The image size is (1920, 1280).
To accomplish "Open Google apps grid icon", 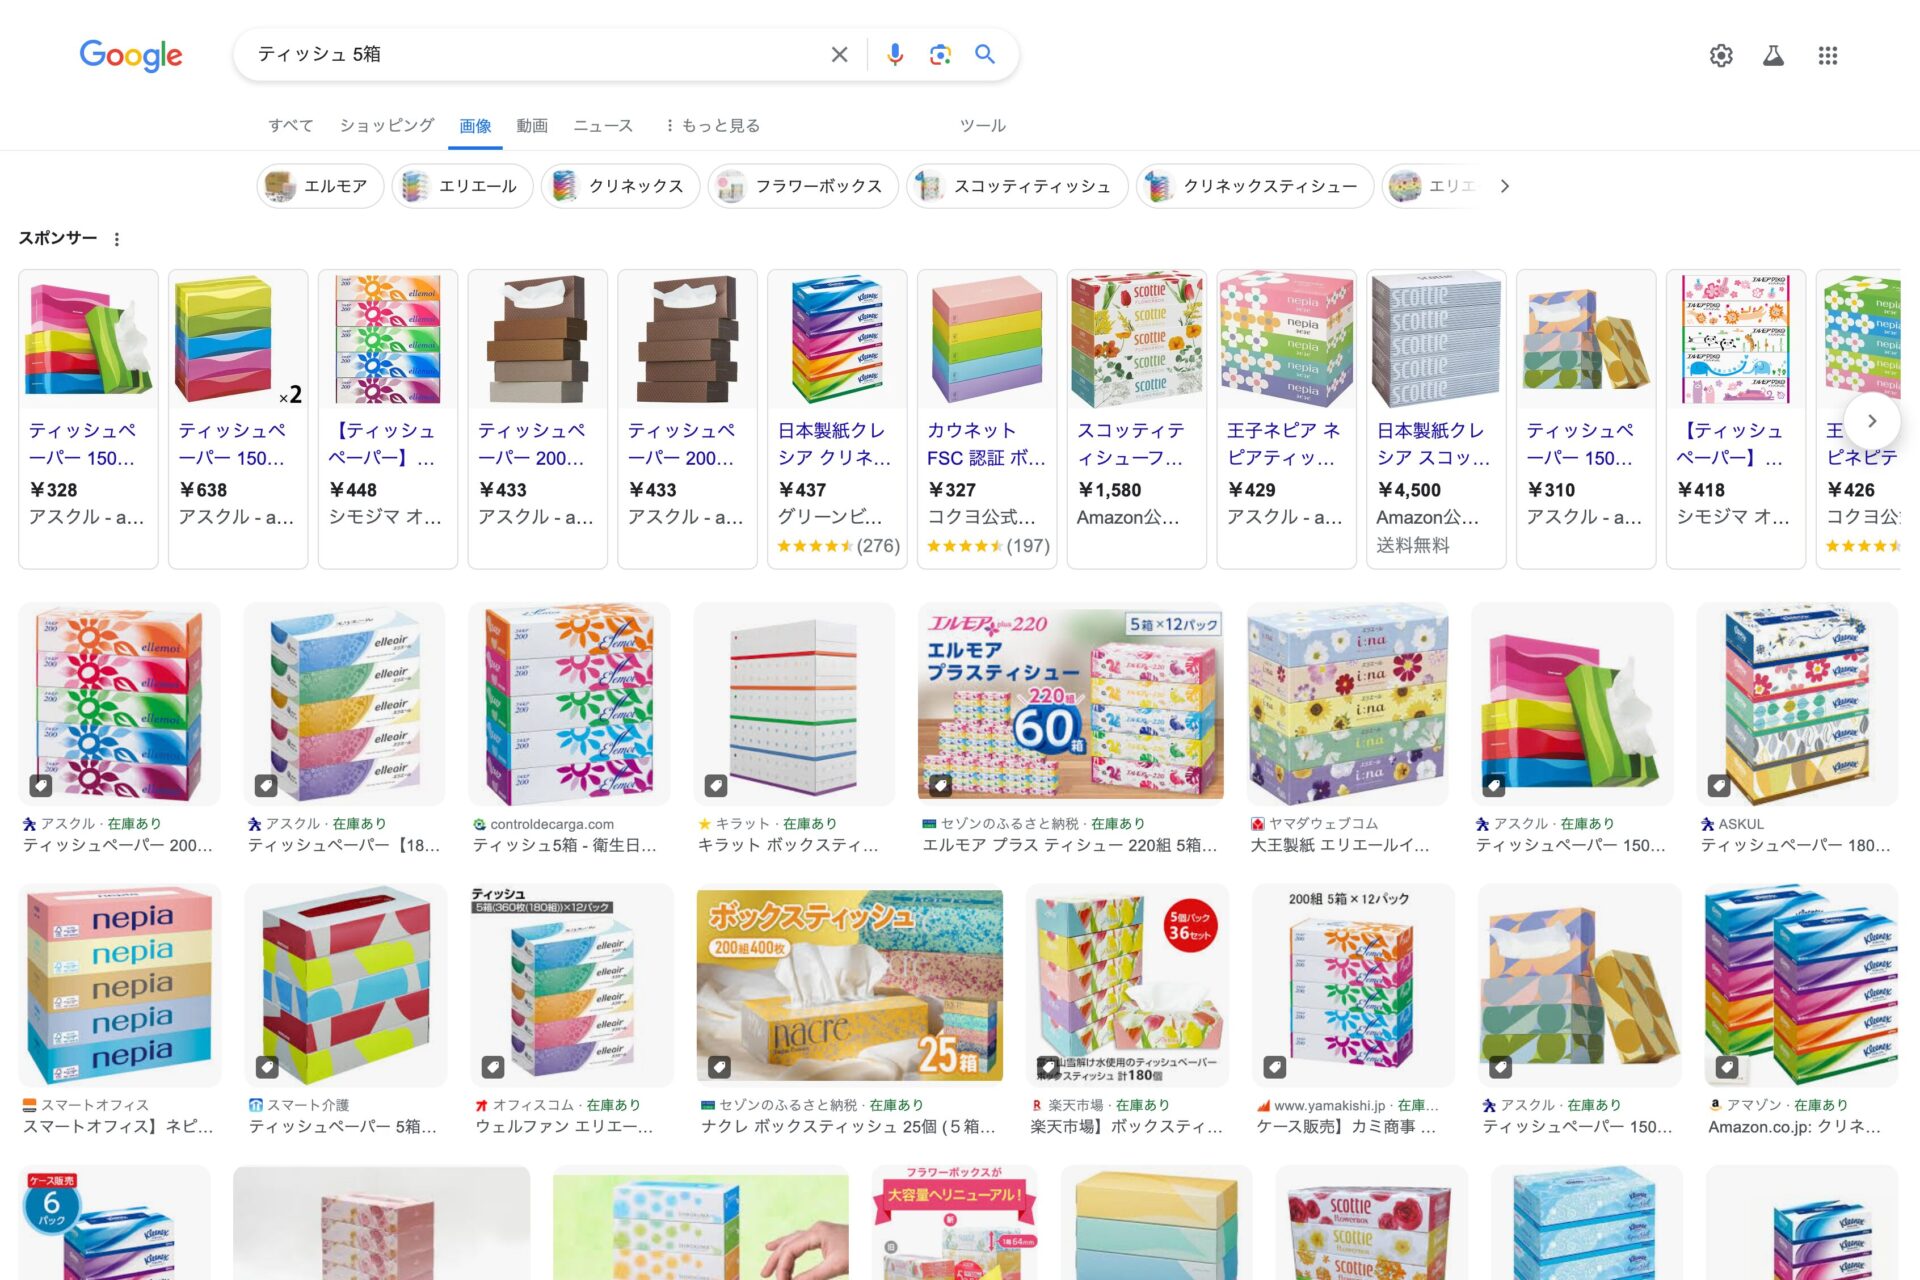I will pyautogui.click(x=1828, y=56).
